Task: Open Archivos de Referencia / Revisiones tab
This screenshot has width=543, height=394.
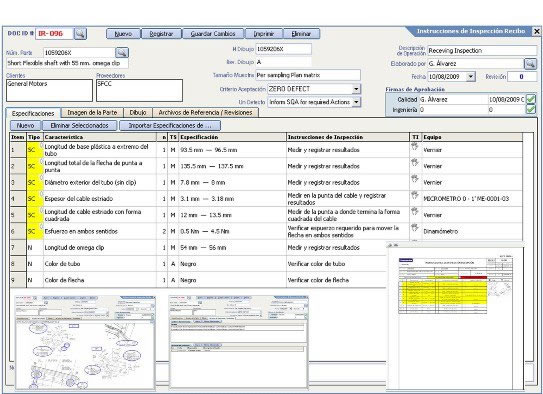Action: (x=205, y=113)
